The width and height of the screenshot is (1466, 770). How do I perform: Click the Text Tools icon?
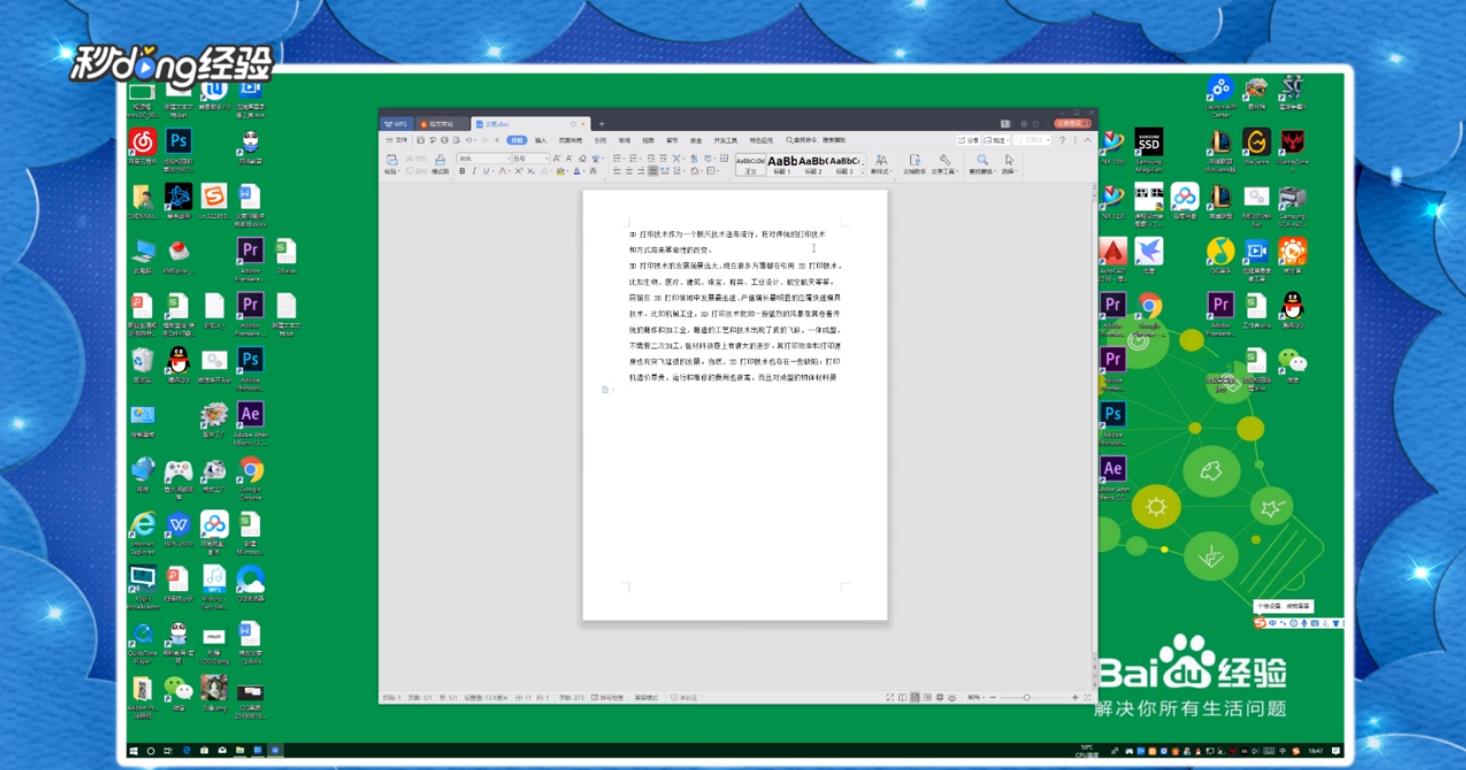tap(945, 160)
